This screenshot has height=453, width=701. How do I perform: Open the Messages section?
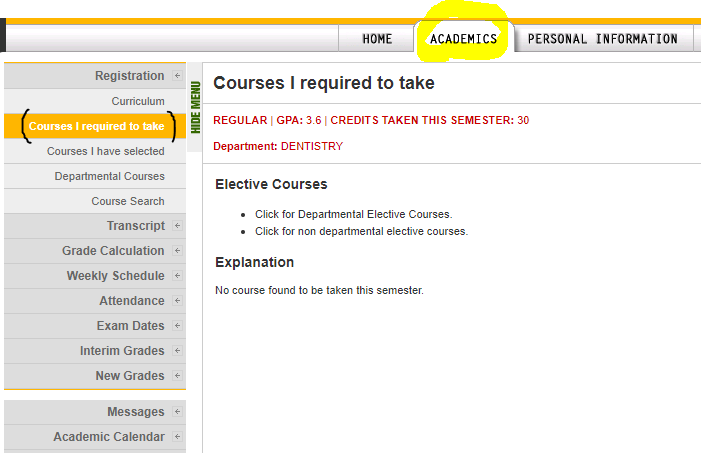pyautogui.click(x=95, y=412)
